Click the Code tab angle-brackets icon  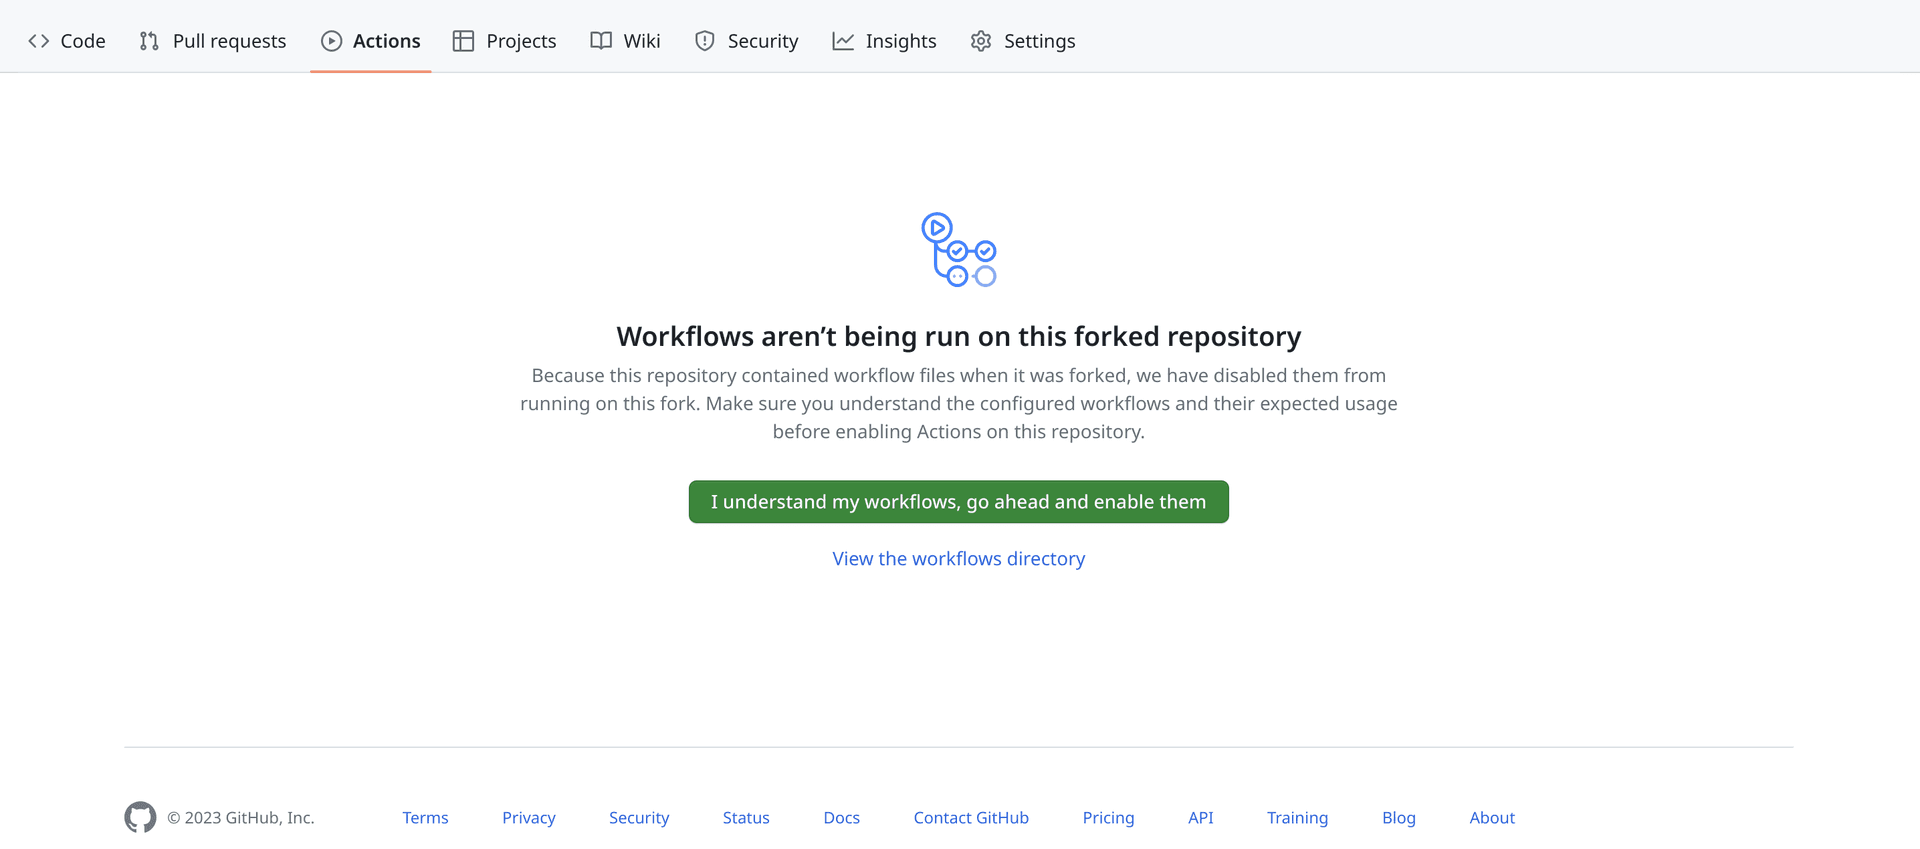point(39,41)
